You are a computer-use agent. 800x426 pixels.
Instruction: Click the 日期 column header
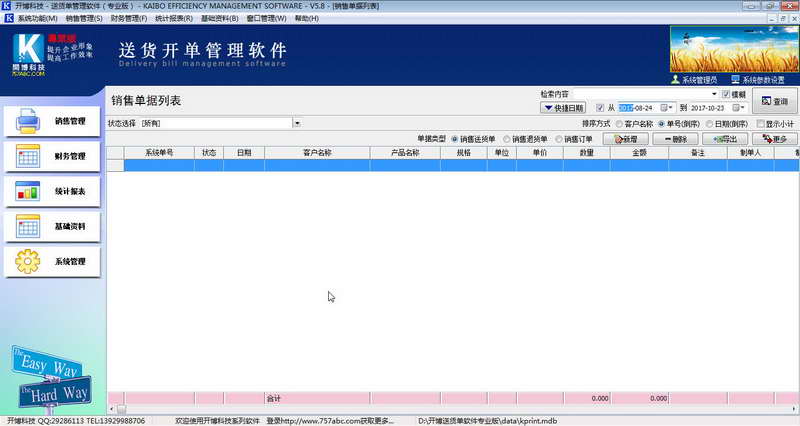click(244, 153)
